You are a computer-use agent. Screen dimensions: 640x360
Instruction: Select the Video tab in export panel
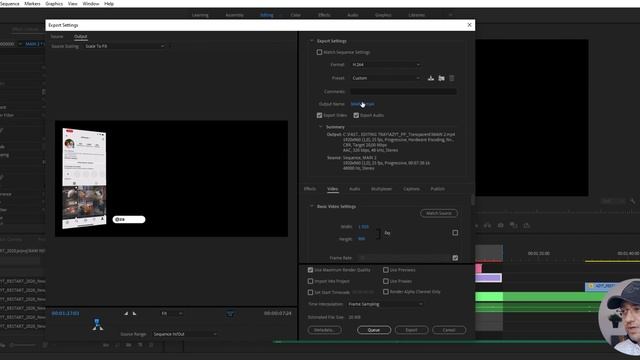coord(333,189)
